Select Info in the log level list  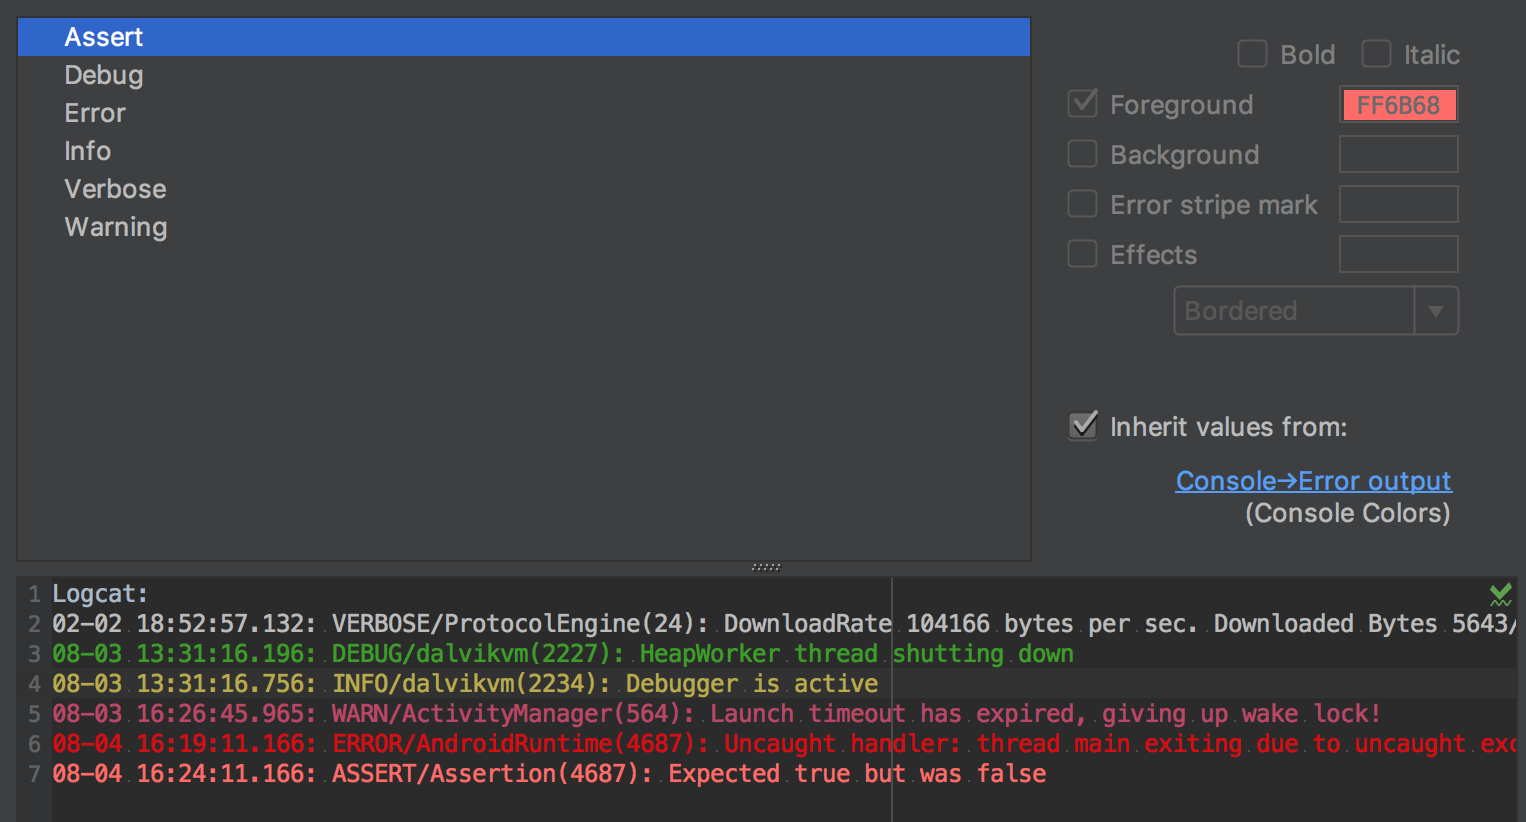pyautogui.click(x=88, y=151)
